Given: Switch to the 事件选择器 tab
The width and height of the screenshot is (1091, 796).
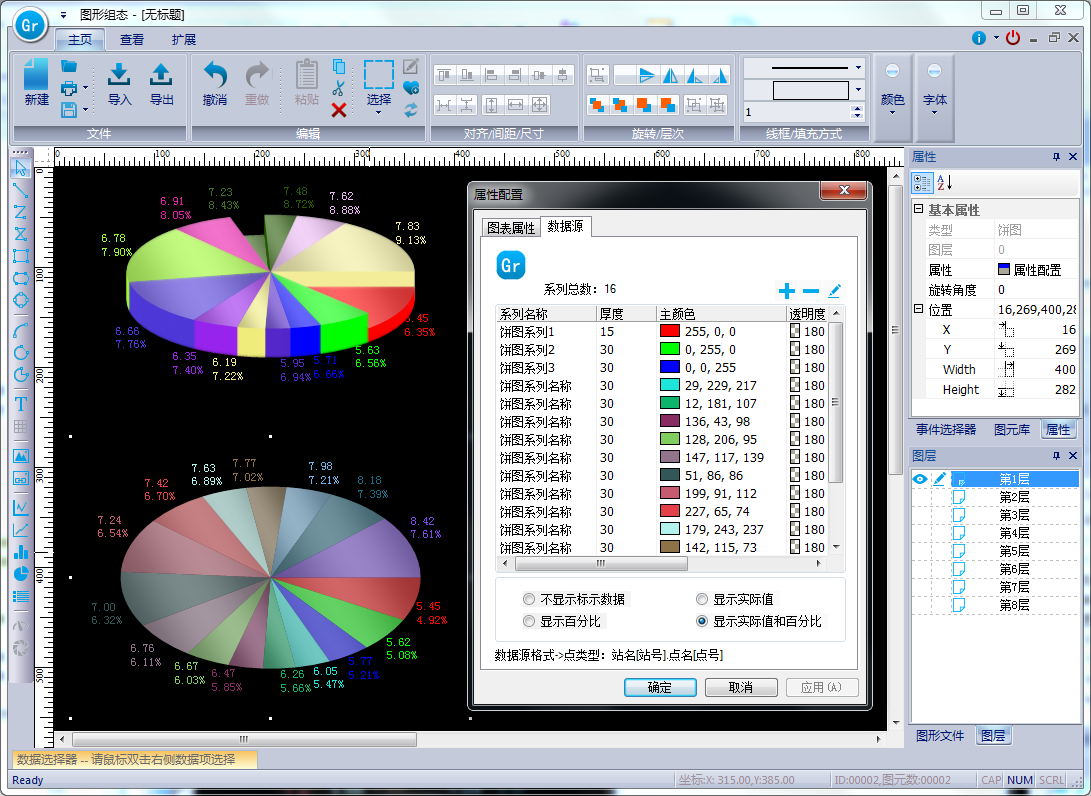Looking at the screenshot, I should point(946,429).
